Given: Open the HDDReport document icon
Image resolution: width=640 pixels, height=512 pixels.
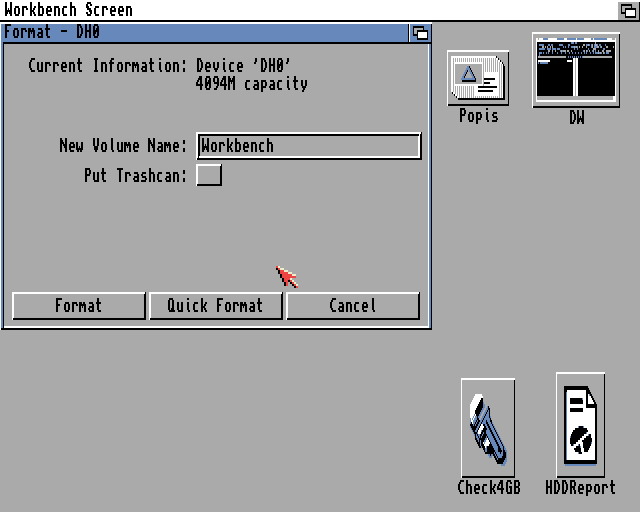Looking at the screenshot, I should (580, 425).
